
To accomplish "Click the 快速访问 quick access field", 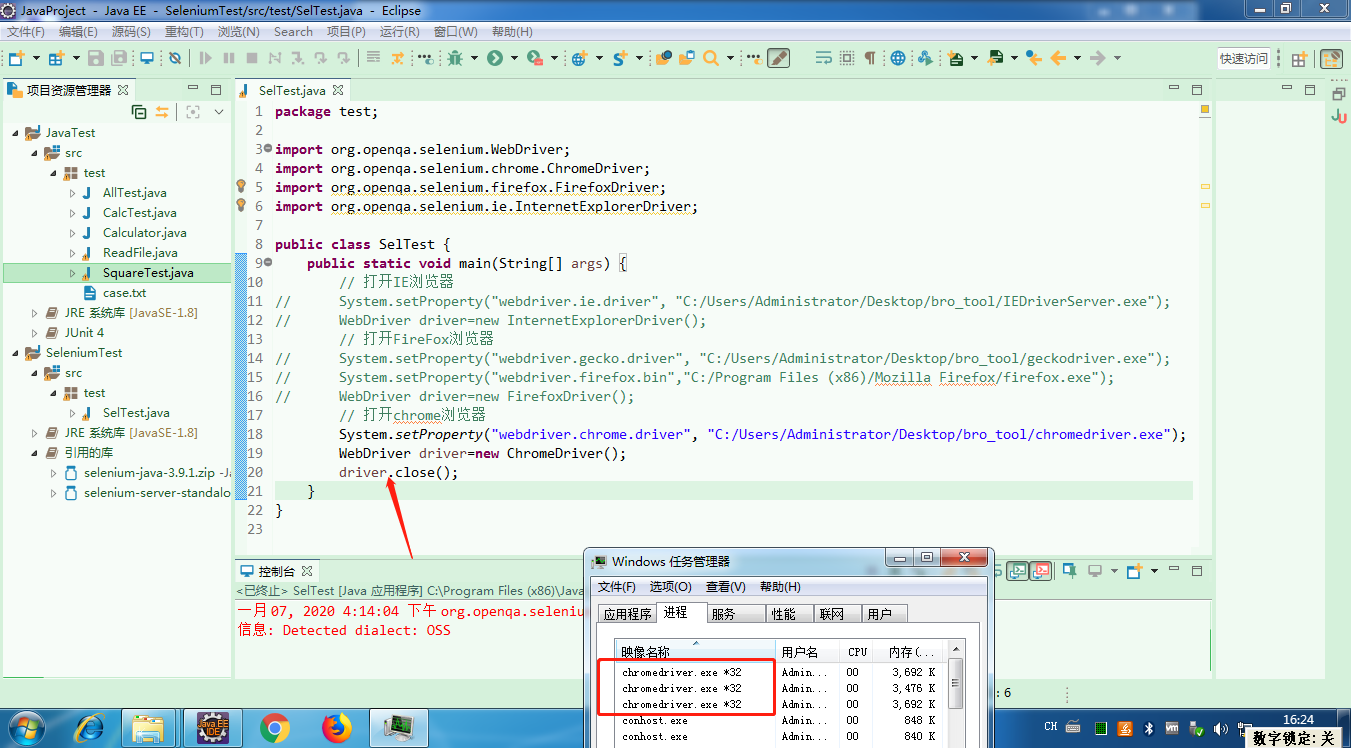I will click(1243, 59).
